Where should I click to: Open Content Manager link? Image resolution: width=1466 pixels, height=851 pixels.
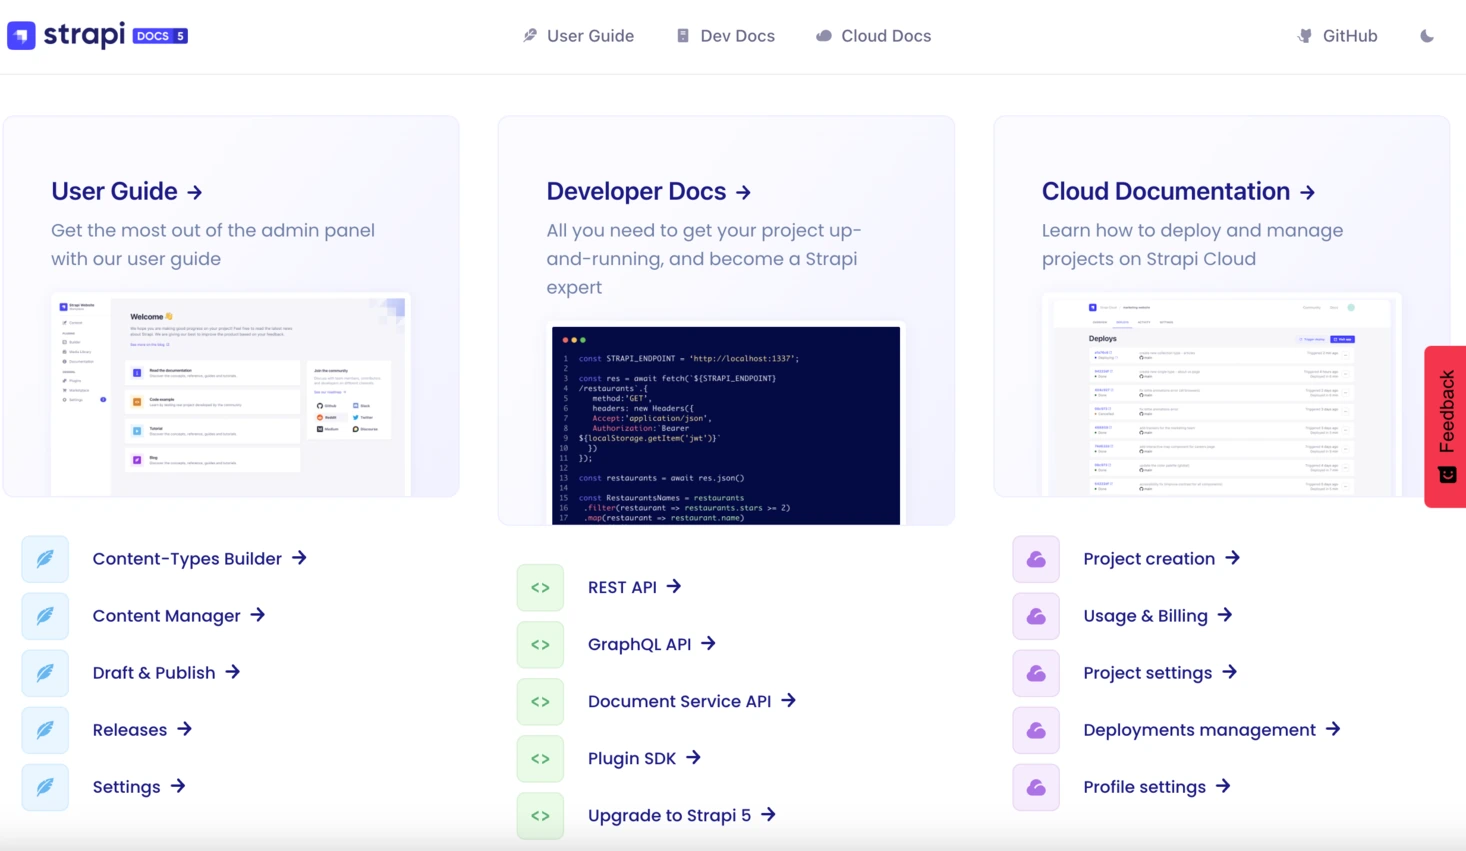[x=179, y=616]
